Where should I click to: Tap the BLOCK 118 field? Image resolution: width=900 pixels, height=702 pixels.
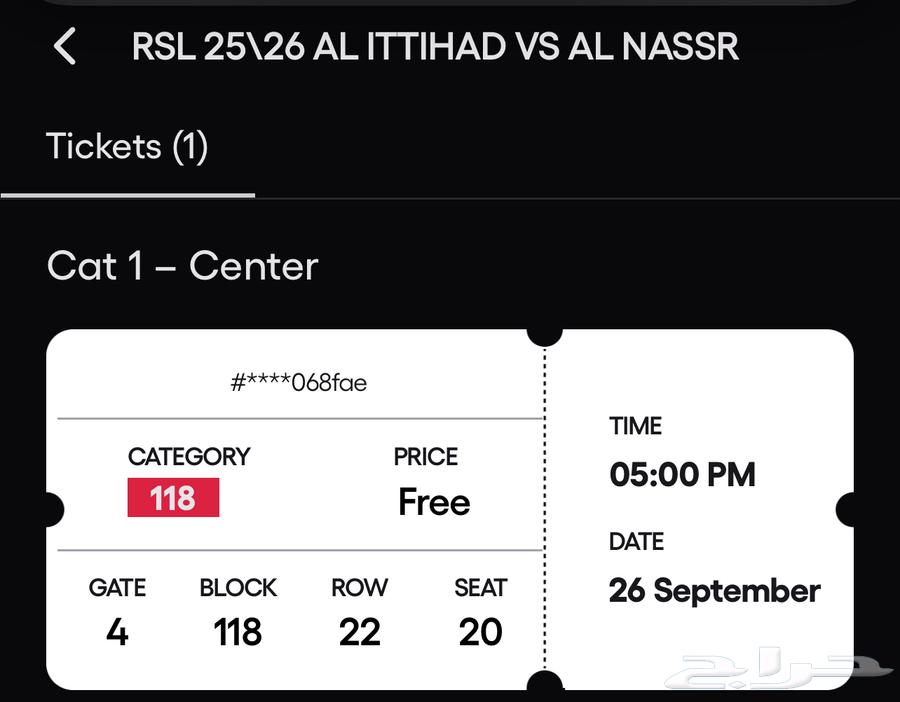coord(238,611)
